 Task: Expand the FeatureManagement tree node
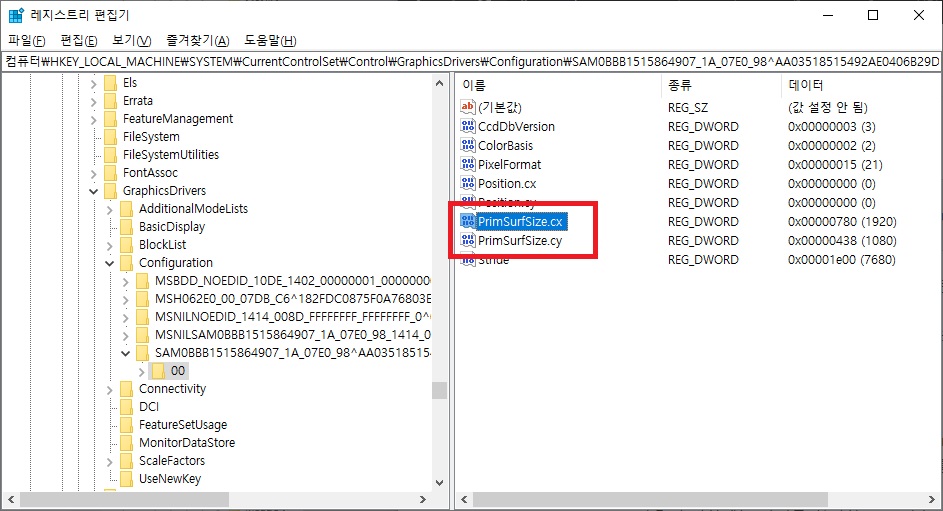[x=93, y=119]
